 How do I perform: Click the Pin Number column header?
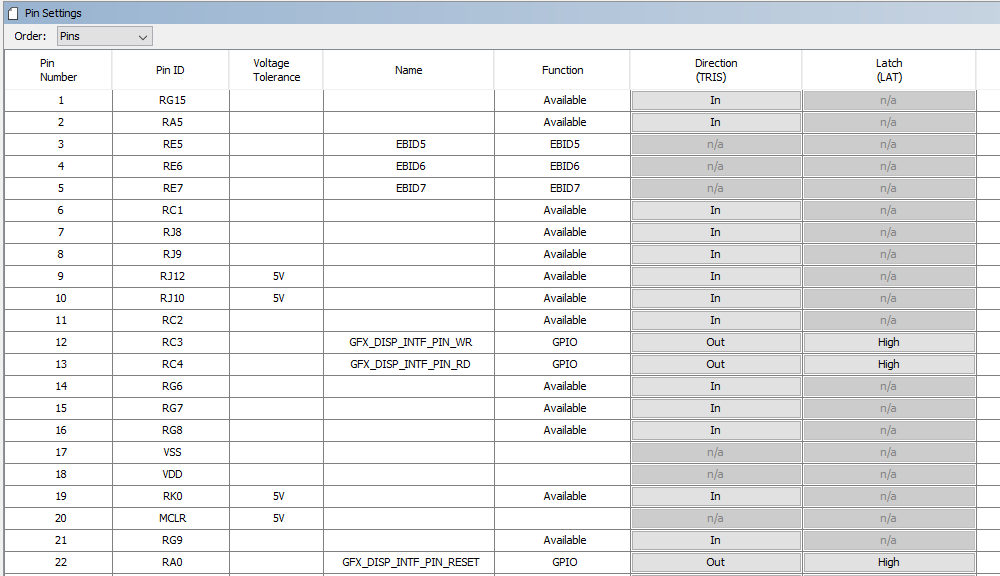tap(59, 70)
